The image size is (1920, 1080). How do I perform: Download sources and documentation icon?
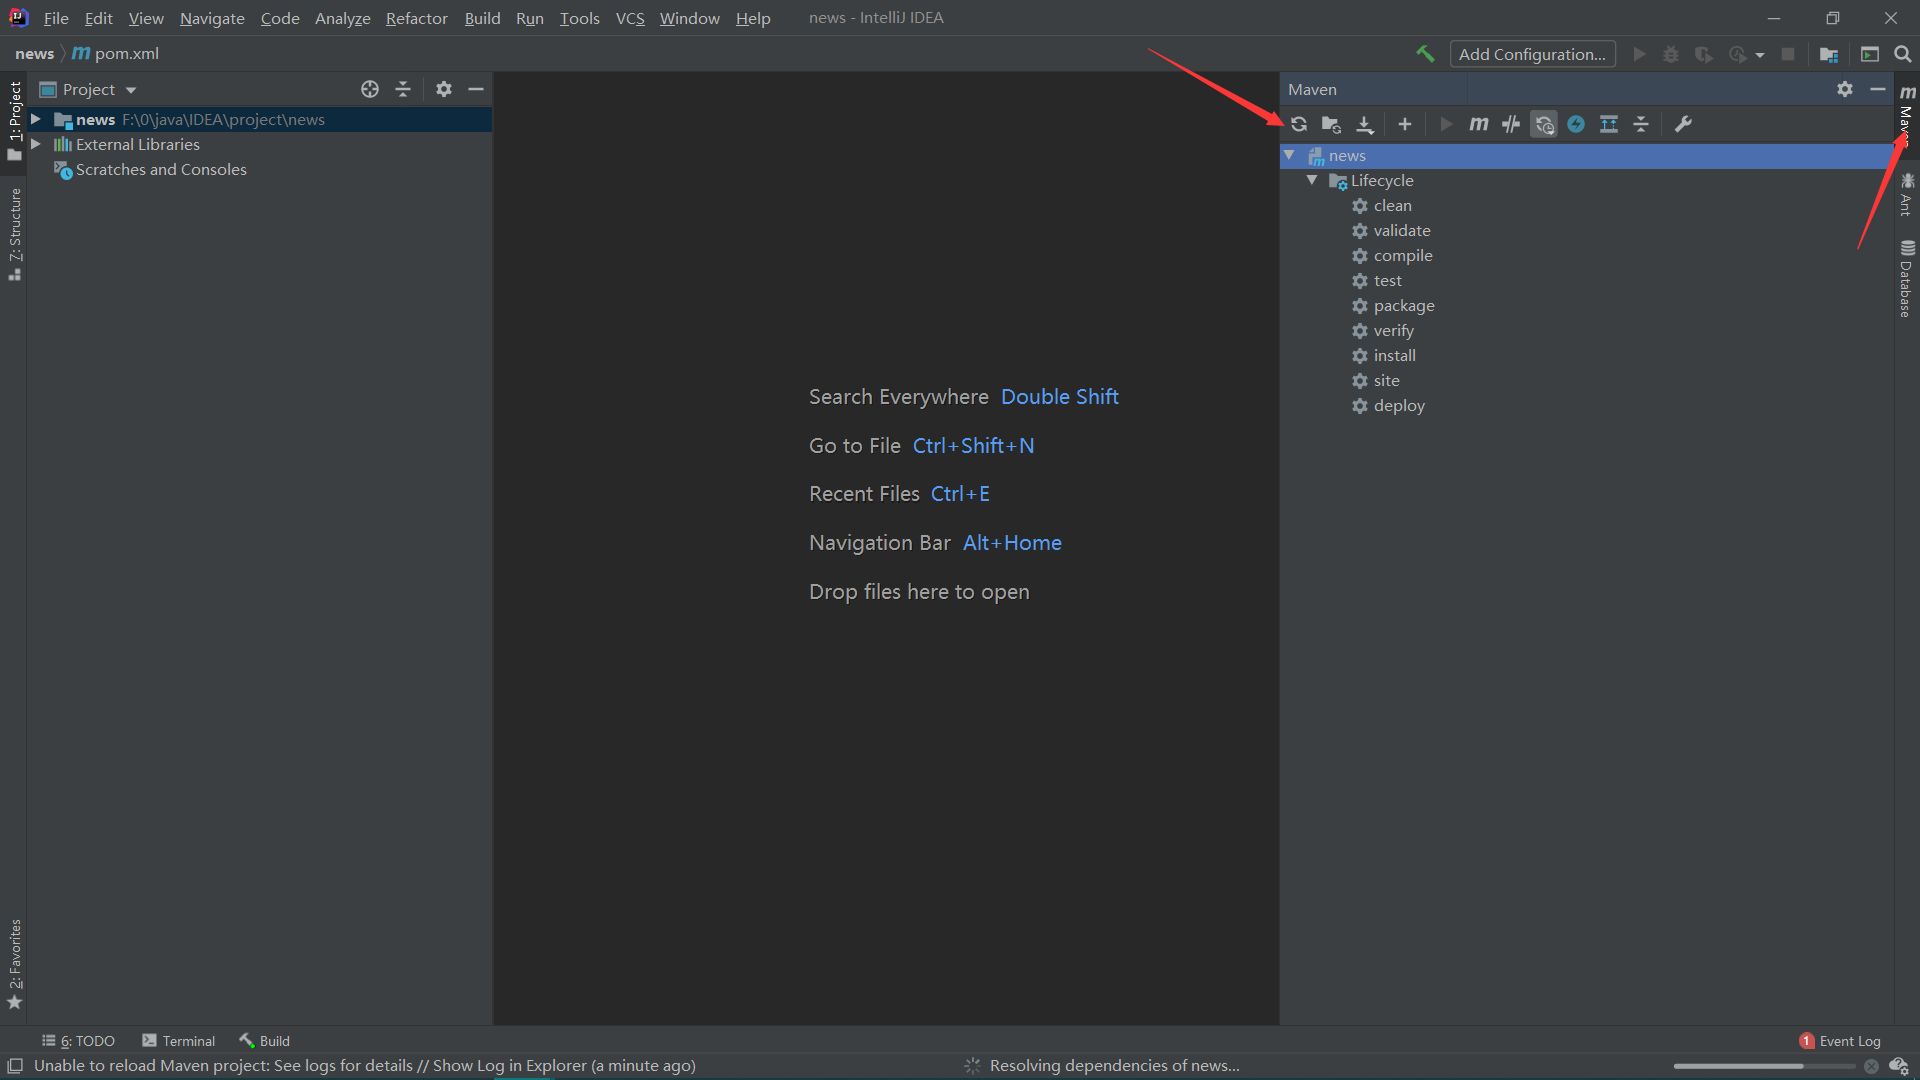(1365, 124)
